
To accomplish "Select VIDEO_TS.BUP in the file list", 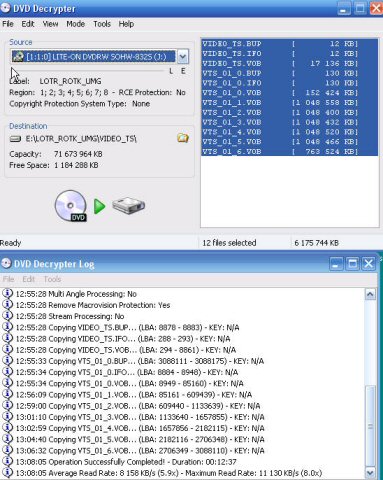I will coord(289,44).
